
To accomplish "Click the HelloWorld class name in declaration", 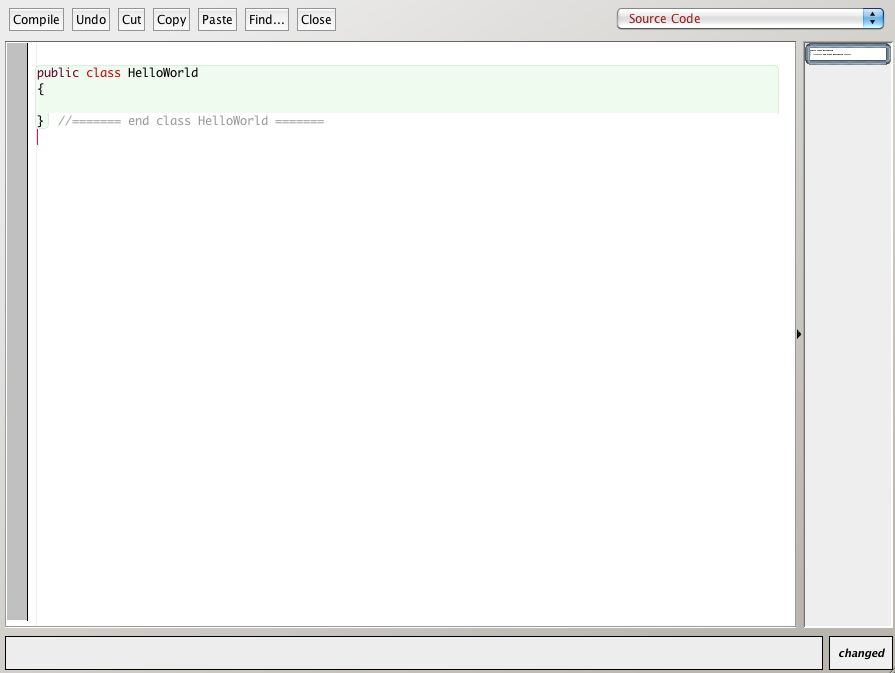I will [x=163, y=73].
